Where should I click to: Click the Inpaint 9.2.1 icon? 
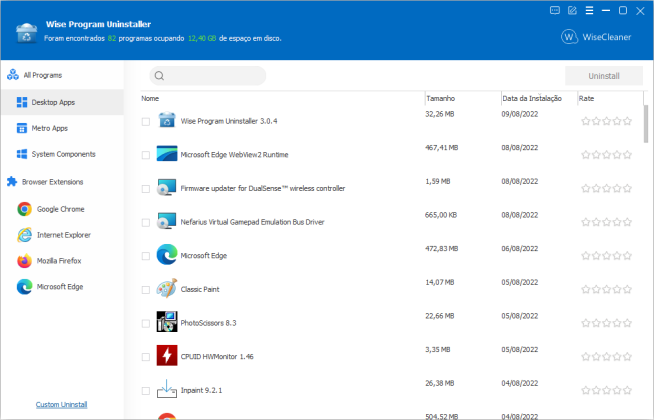(x=167, y=389)
